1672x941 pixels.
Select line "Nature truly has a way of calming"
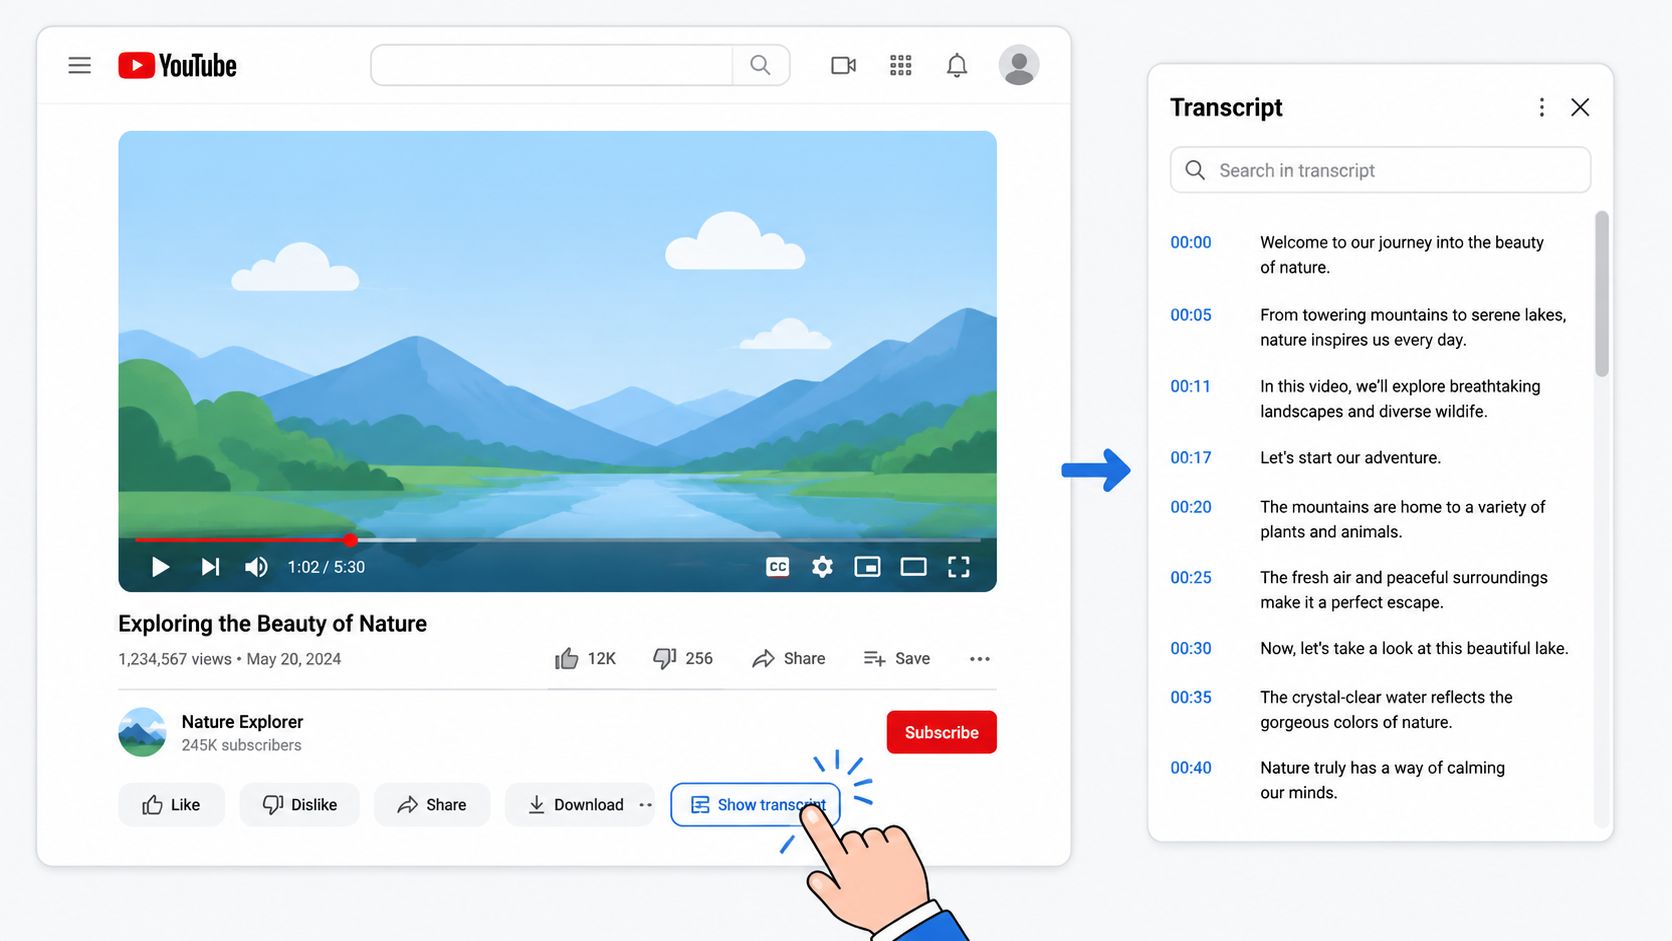1382,768
